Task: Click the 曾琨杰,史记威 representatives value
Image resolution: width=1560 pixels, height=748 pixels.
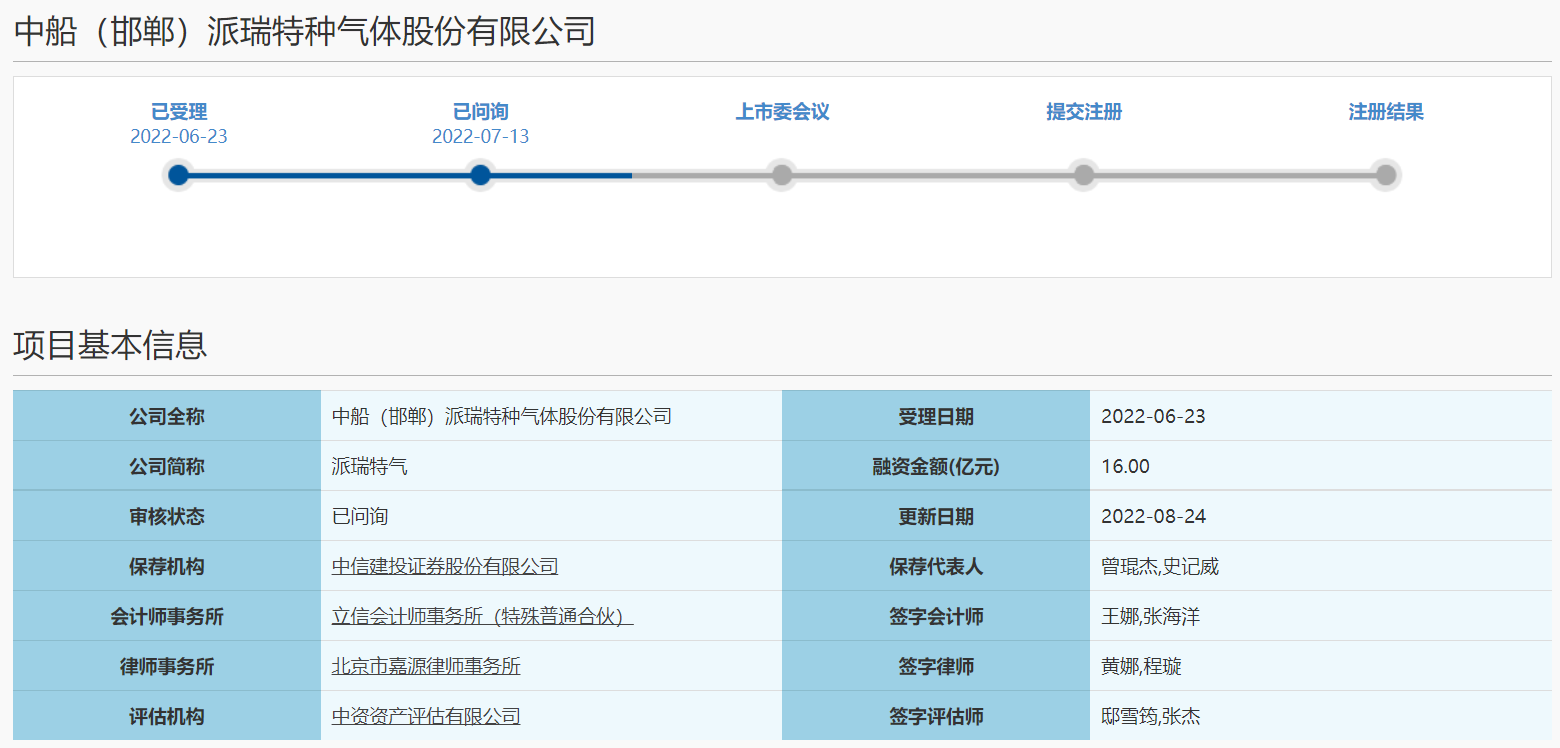Action: click(x=1160, y=567)
